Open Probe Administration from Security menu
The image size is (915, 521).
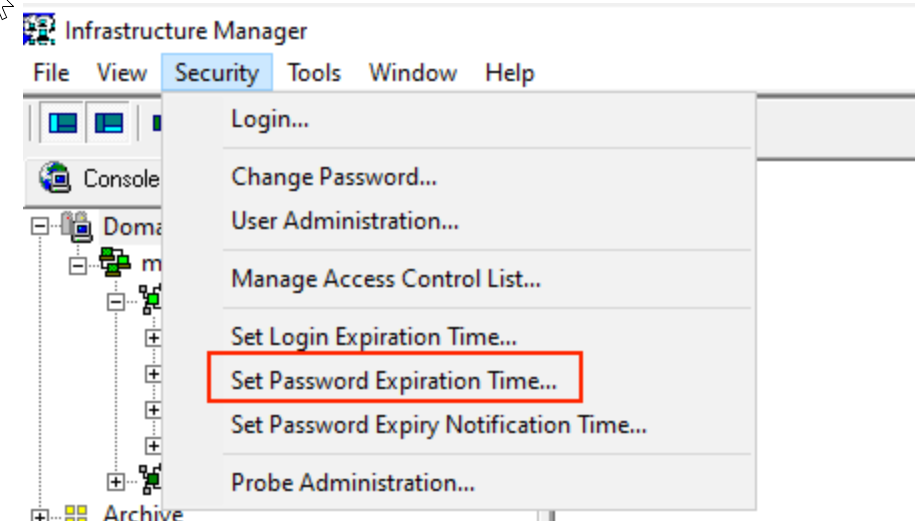(x=353, y=483)
